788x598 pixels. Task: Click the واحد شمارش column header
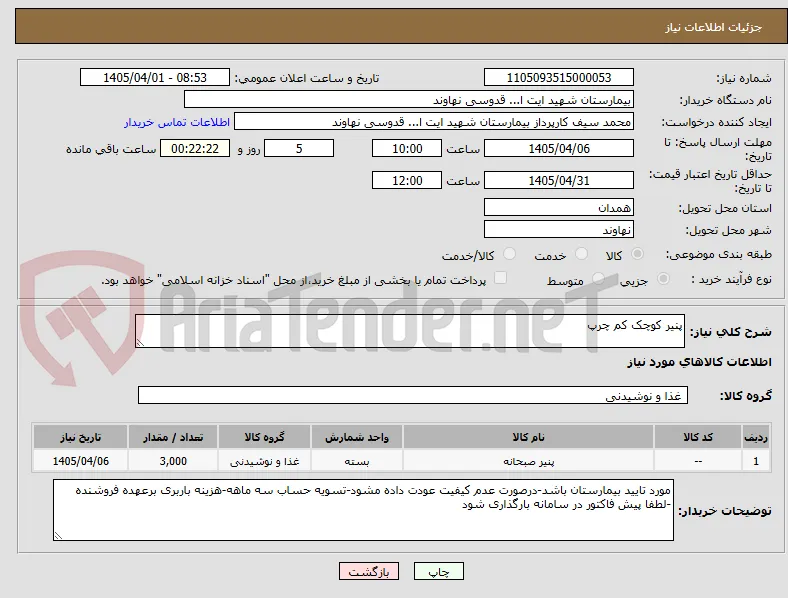coord(357,437)
